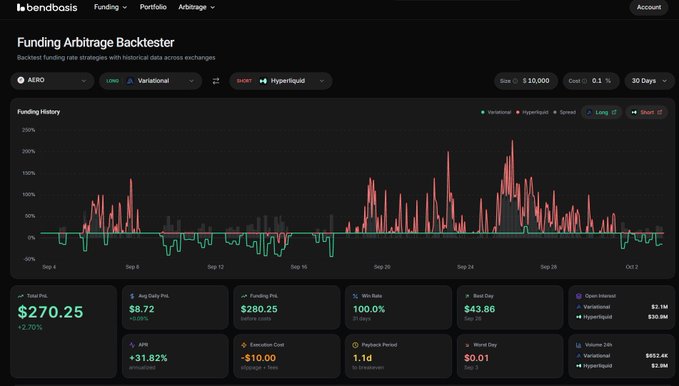679x386 pixels.
Task: Click the Total PnL trend icon
Action: 20,296
